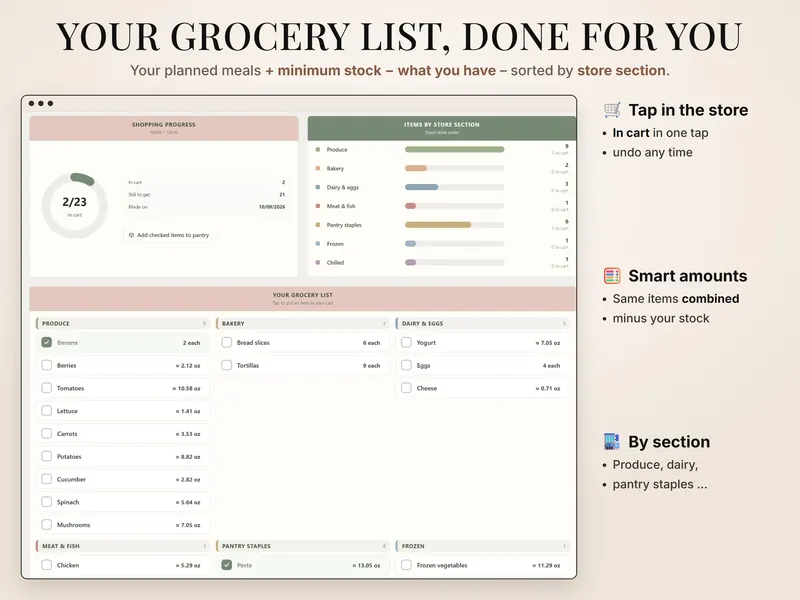Click the Produce progress bar
This screenshot has height=600, width=800.
[454, 149]
